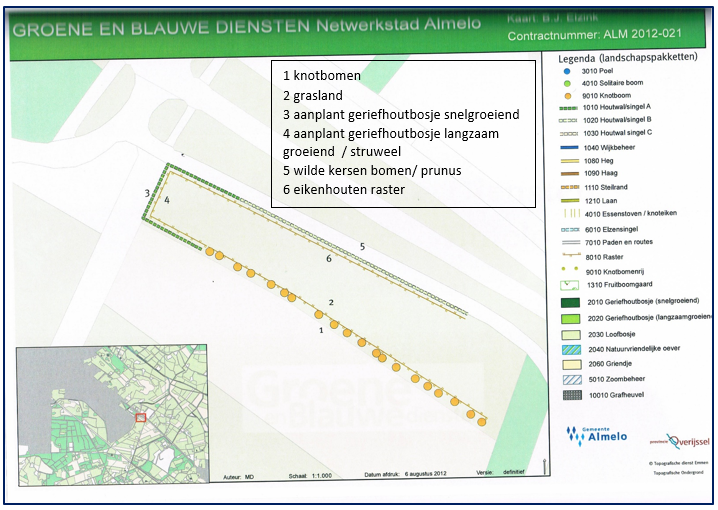Screen dimensions: 718x510
Task: Click the 1310 Fruitboomgaard legend symbol
Action: (x=570, y=285)
